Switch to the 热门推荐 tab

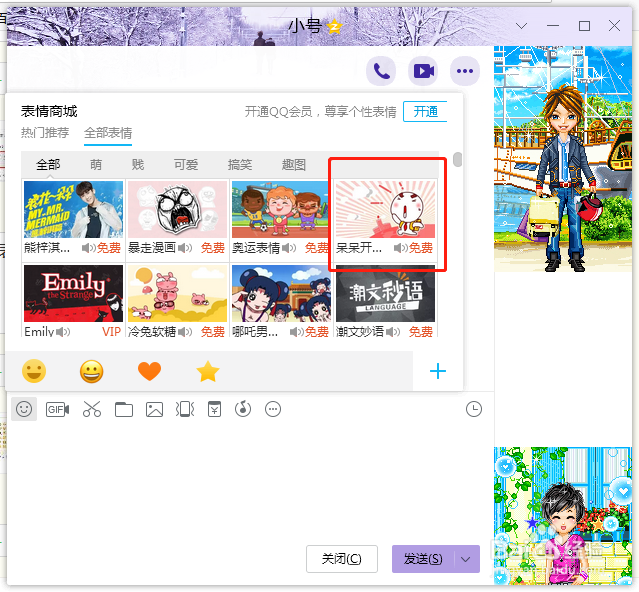45,133
